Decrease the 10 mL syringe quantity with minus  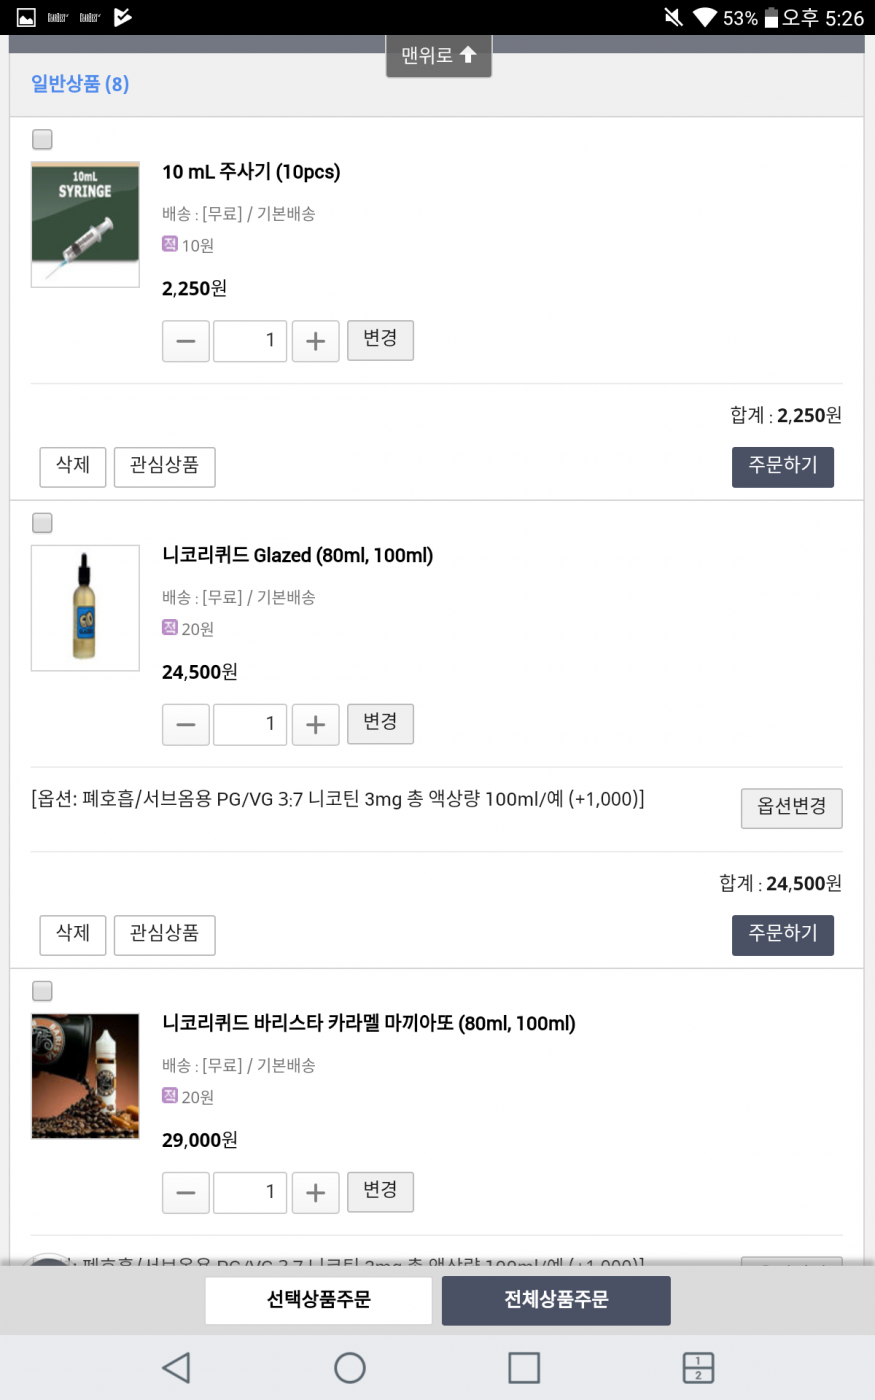(186, 341)
